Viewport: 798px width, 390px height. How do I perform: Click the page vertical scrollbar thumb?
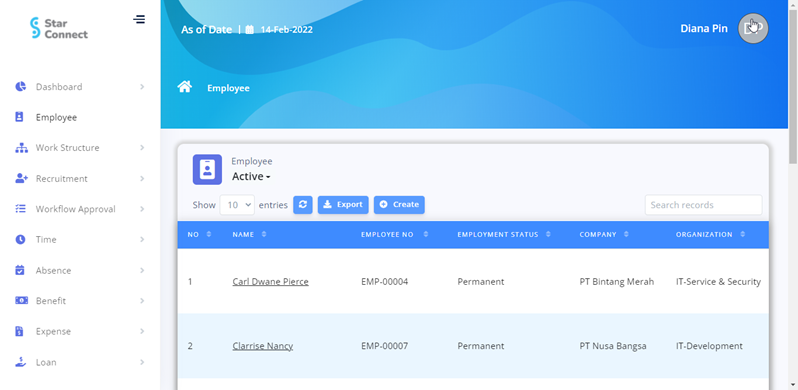[x=793, y=87]
